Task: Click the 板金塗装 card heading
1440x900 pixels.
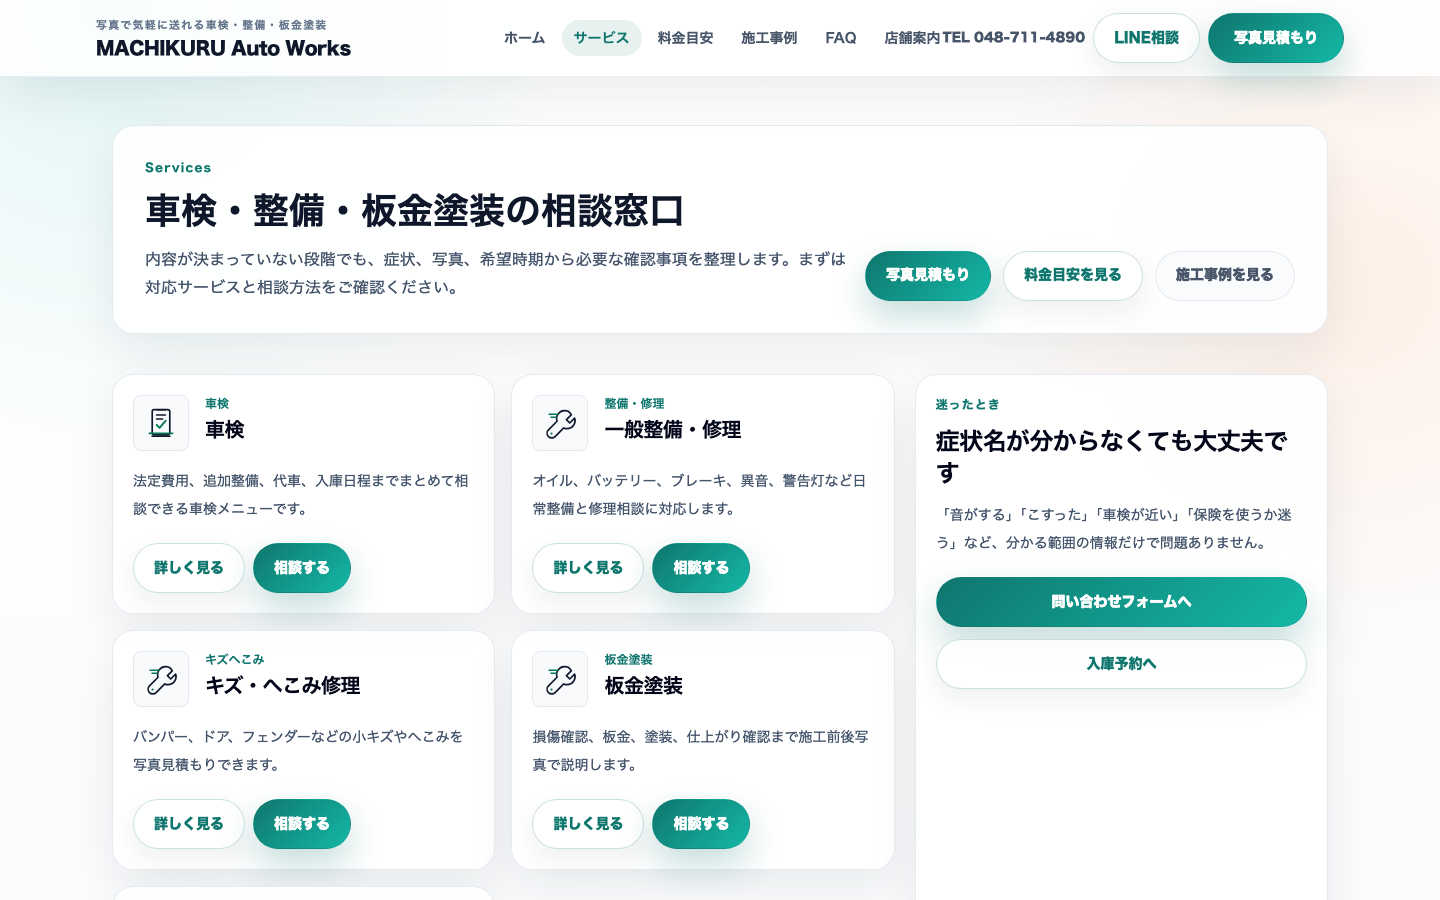Action: pyautogui.click(x=644, y=686)
